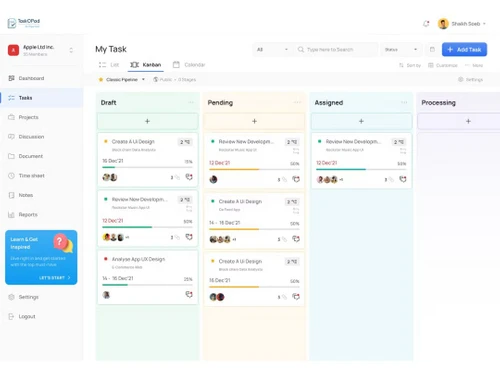Open Tasks in the sidebar
The height and width of the screenshot is (375, 500).
[x=41, y=98]
